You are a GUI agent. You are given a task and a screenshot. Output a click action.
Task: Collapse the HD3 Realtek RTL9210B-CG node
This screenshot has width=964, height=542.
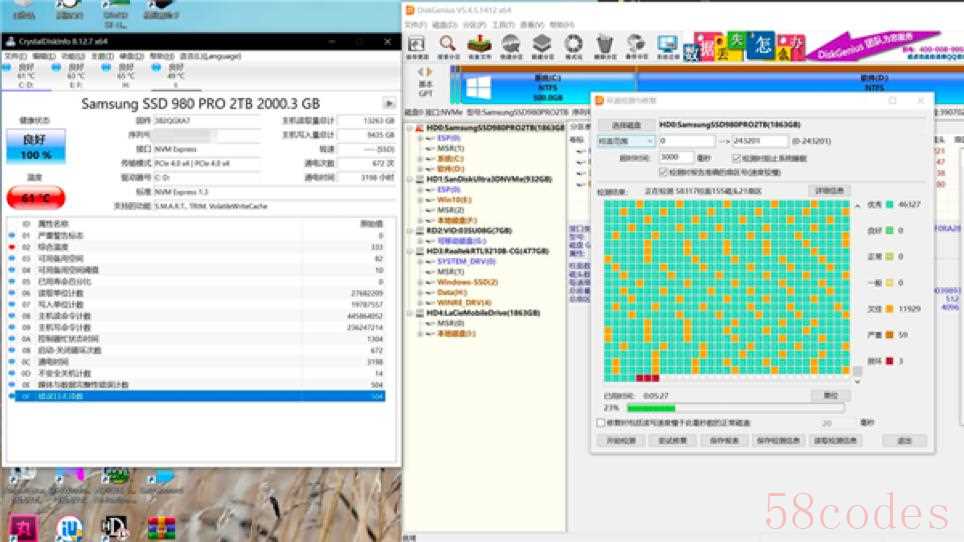point(409,251)
